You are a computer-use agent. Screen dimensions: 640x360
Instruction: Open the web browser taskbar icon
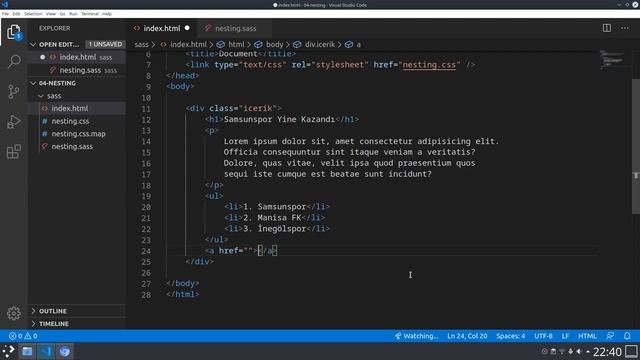[64, 351]
